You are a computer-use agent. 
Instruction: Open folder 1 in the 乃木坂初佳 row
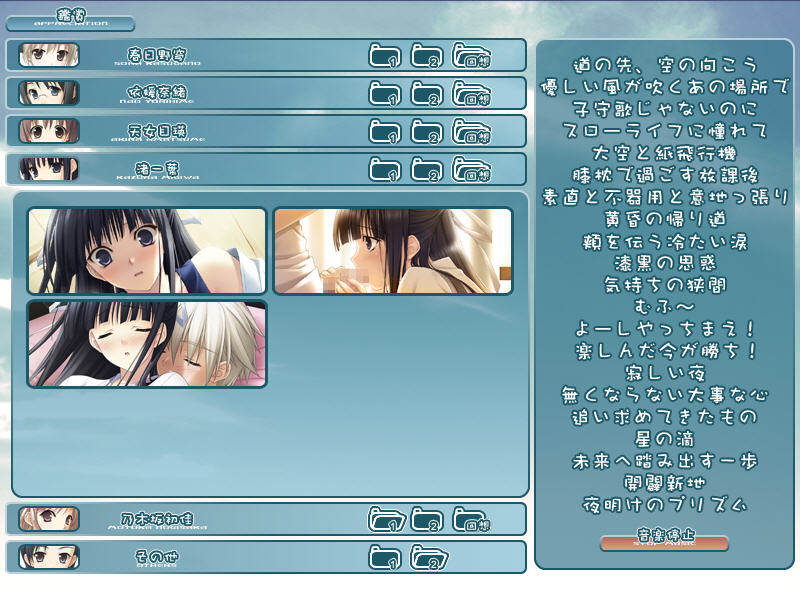tap(385, 519)
